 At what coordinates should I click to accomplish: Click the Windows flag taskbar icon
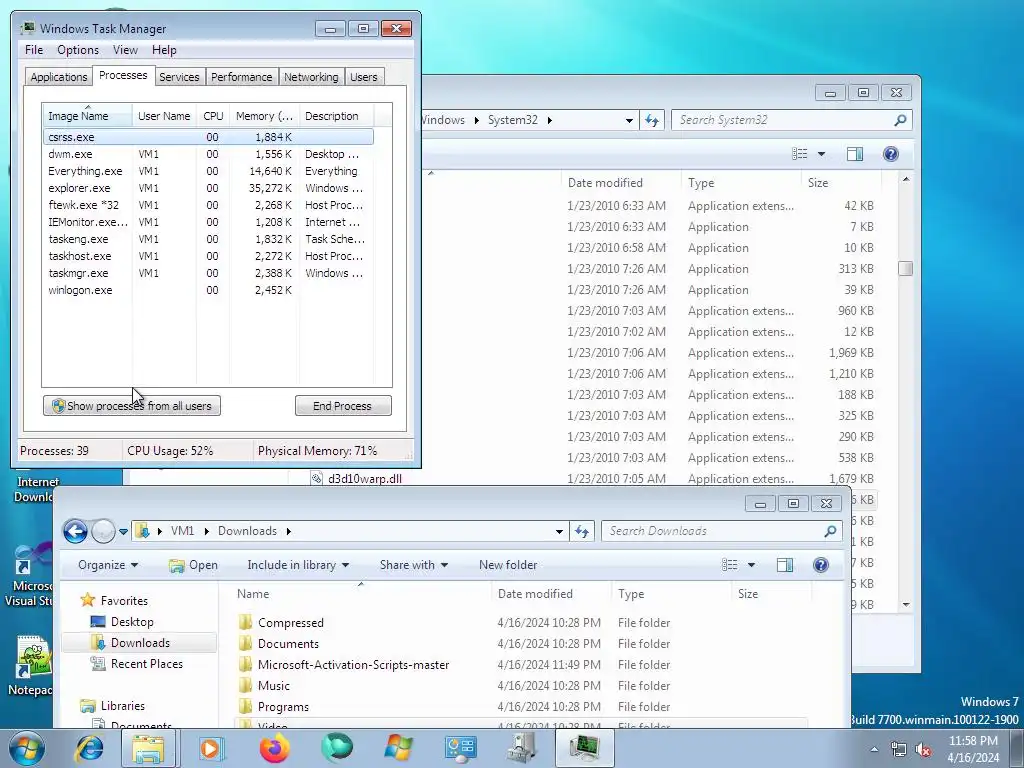click(x=398, y=748)
